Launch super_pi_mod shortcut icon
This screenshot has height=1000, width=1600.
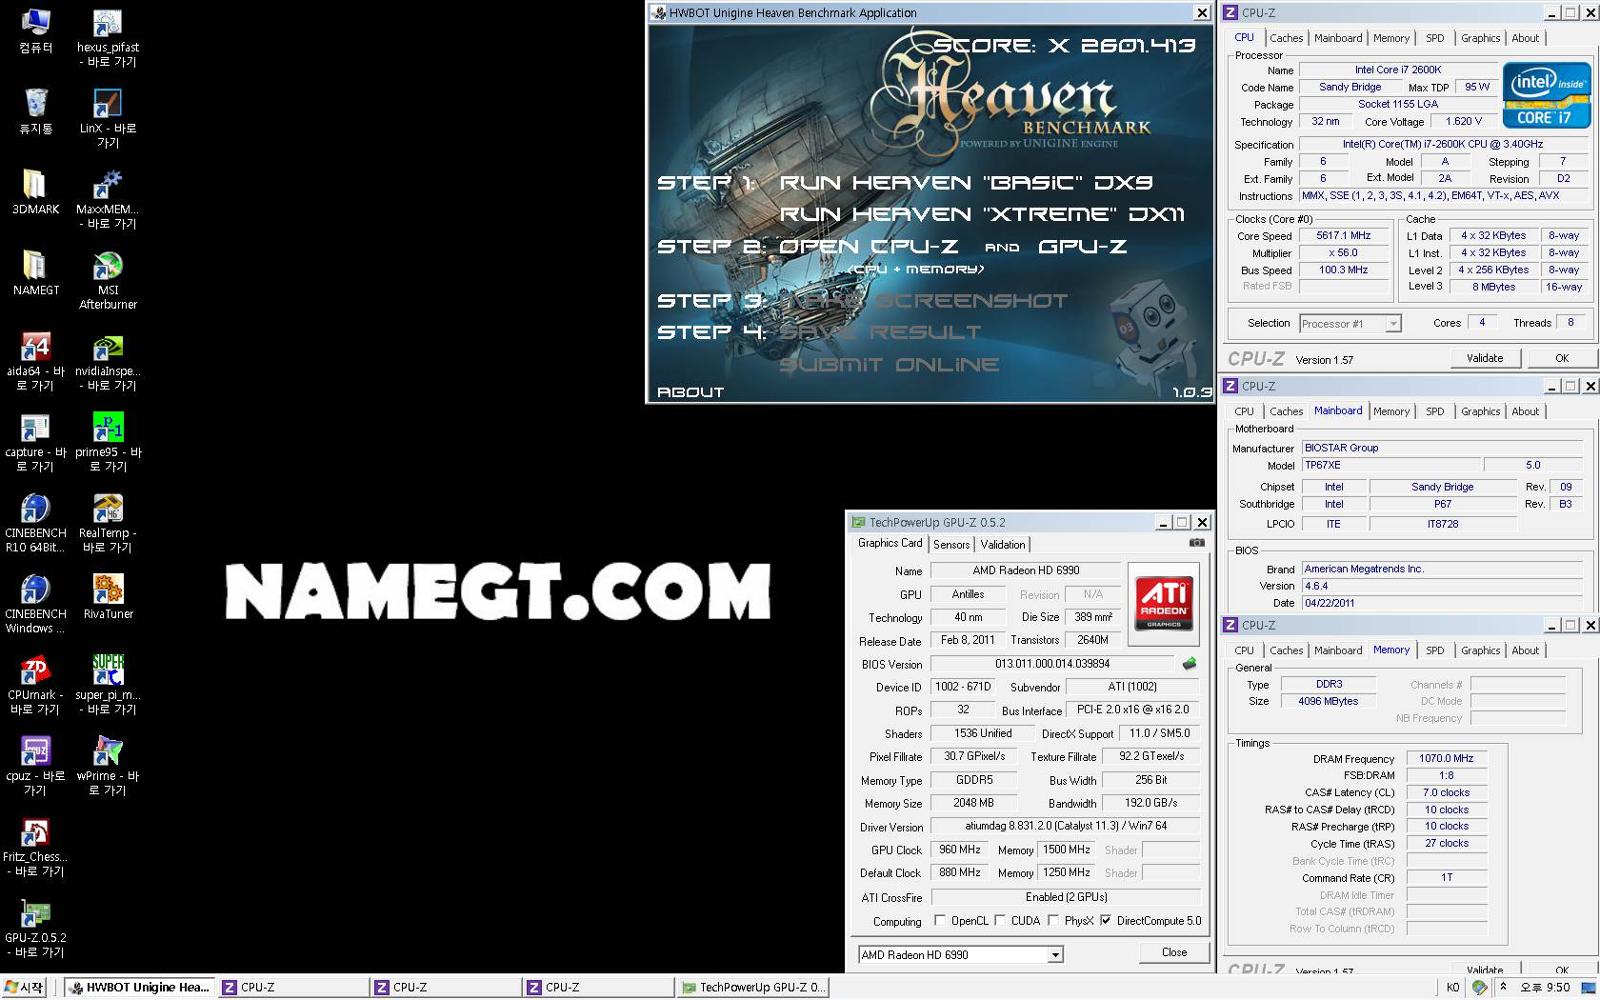tap(107, 686)
